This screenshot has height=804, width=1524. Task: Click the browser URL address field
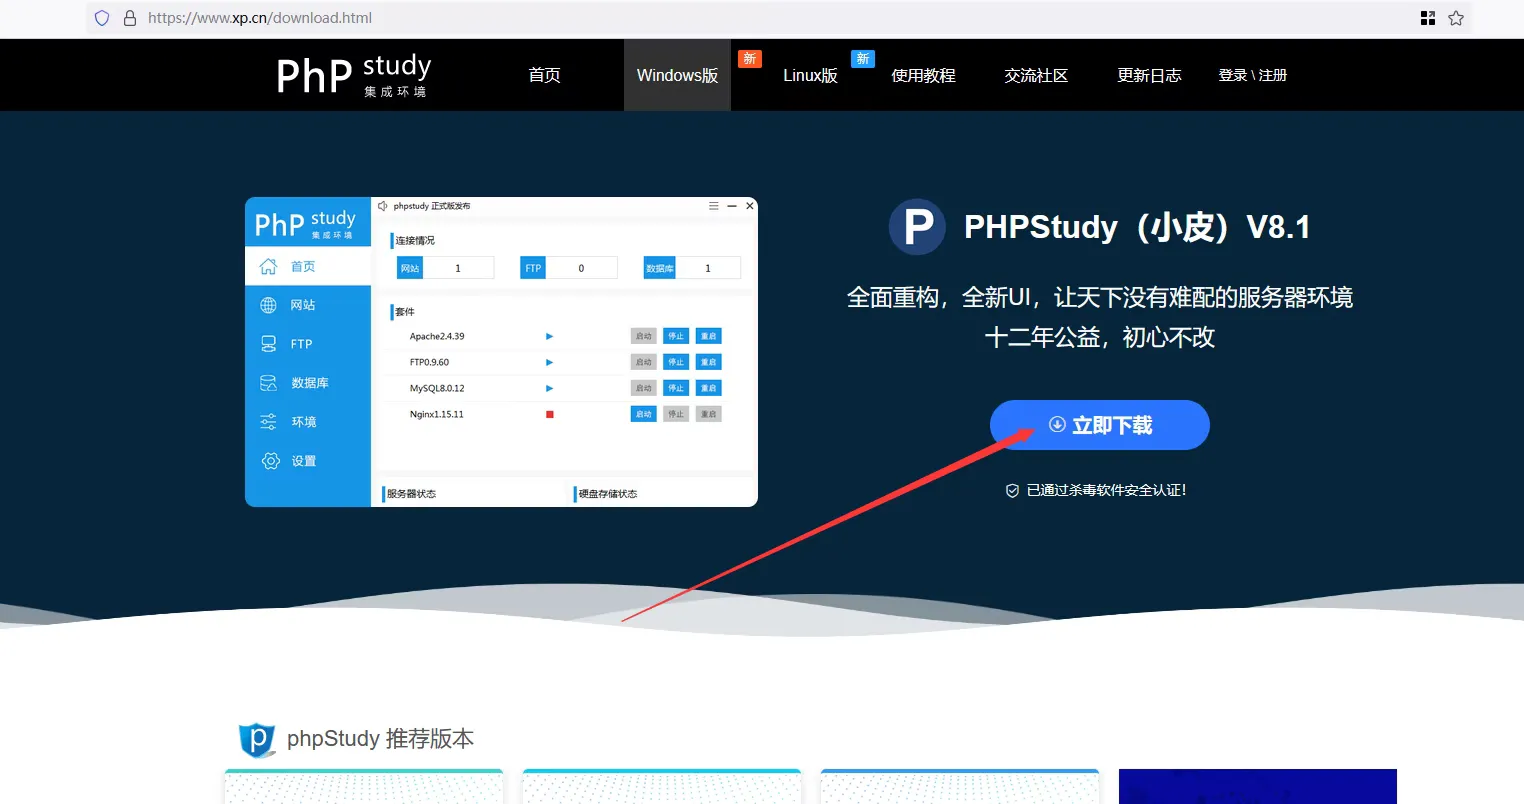click(700, 18)
